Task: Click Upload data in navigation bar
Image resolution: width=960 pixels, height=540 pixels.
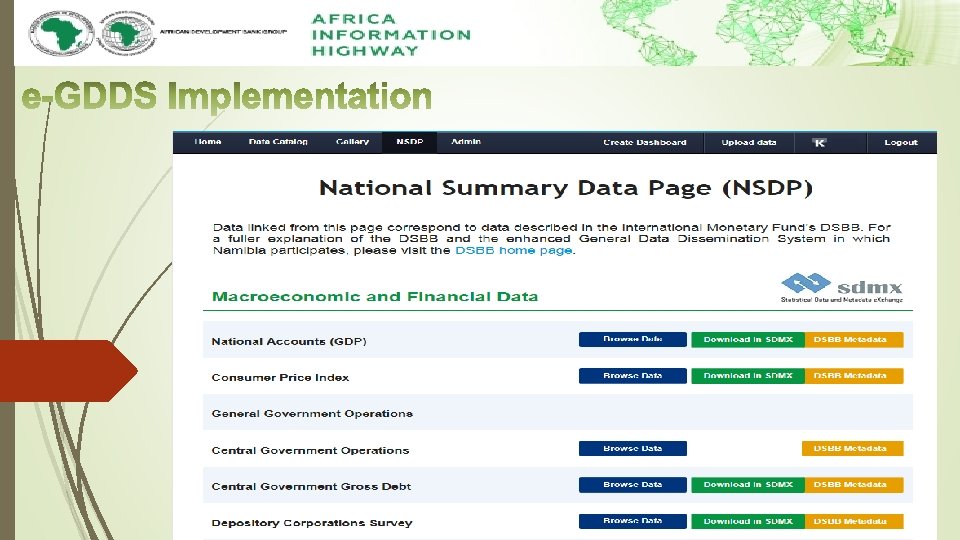Action: (x=749, y=143)
